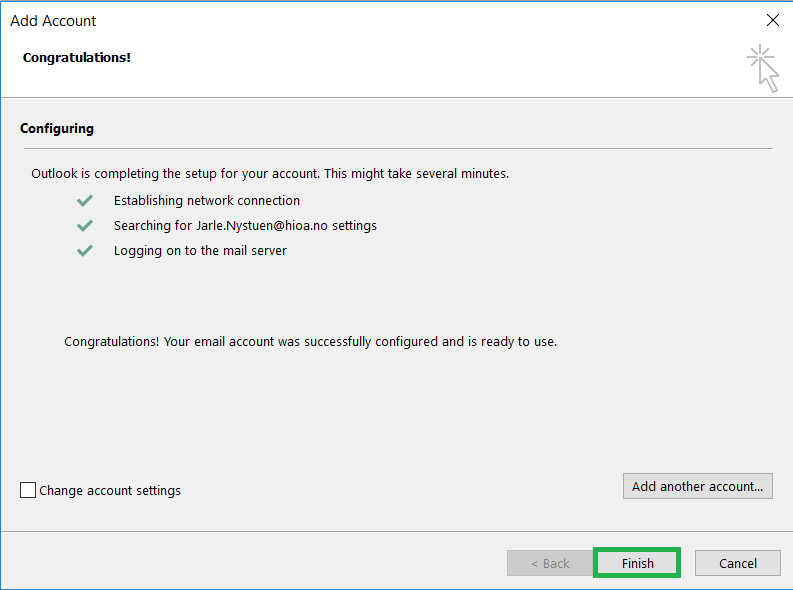This screenshot has height=590, width=793.
Task: Click checkmark beside Logging on to server
Action: tap(84, 251)
